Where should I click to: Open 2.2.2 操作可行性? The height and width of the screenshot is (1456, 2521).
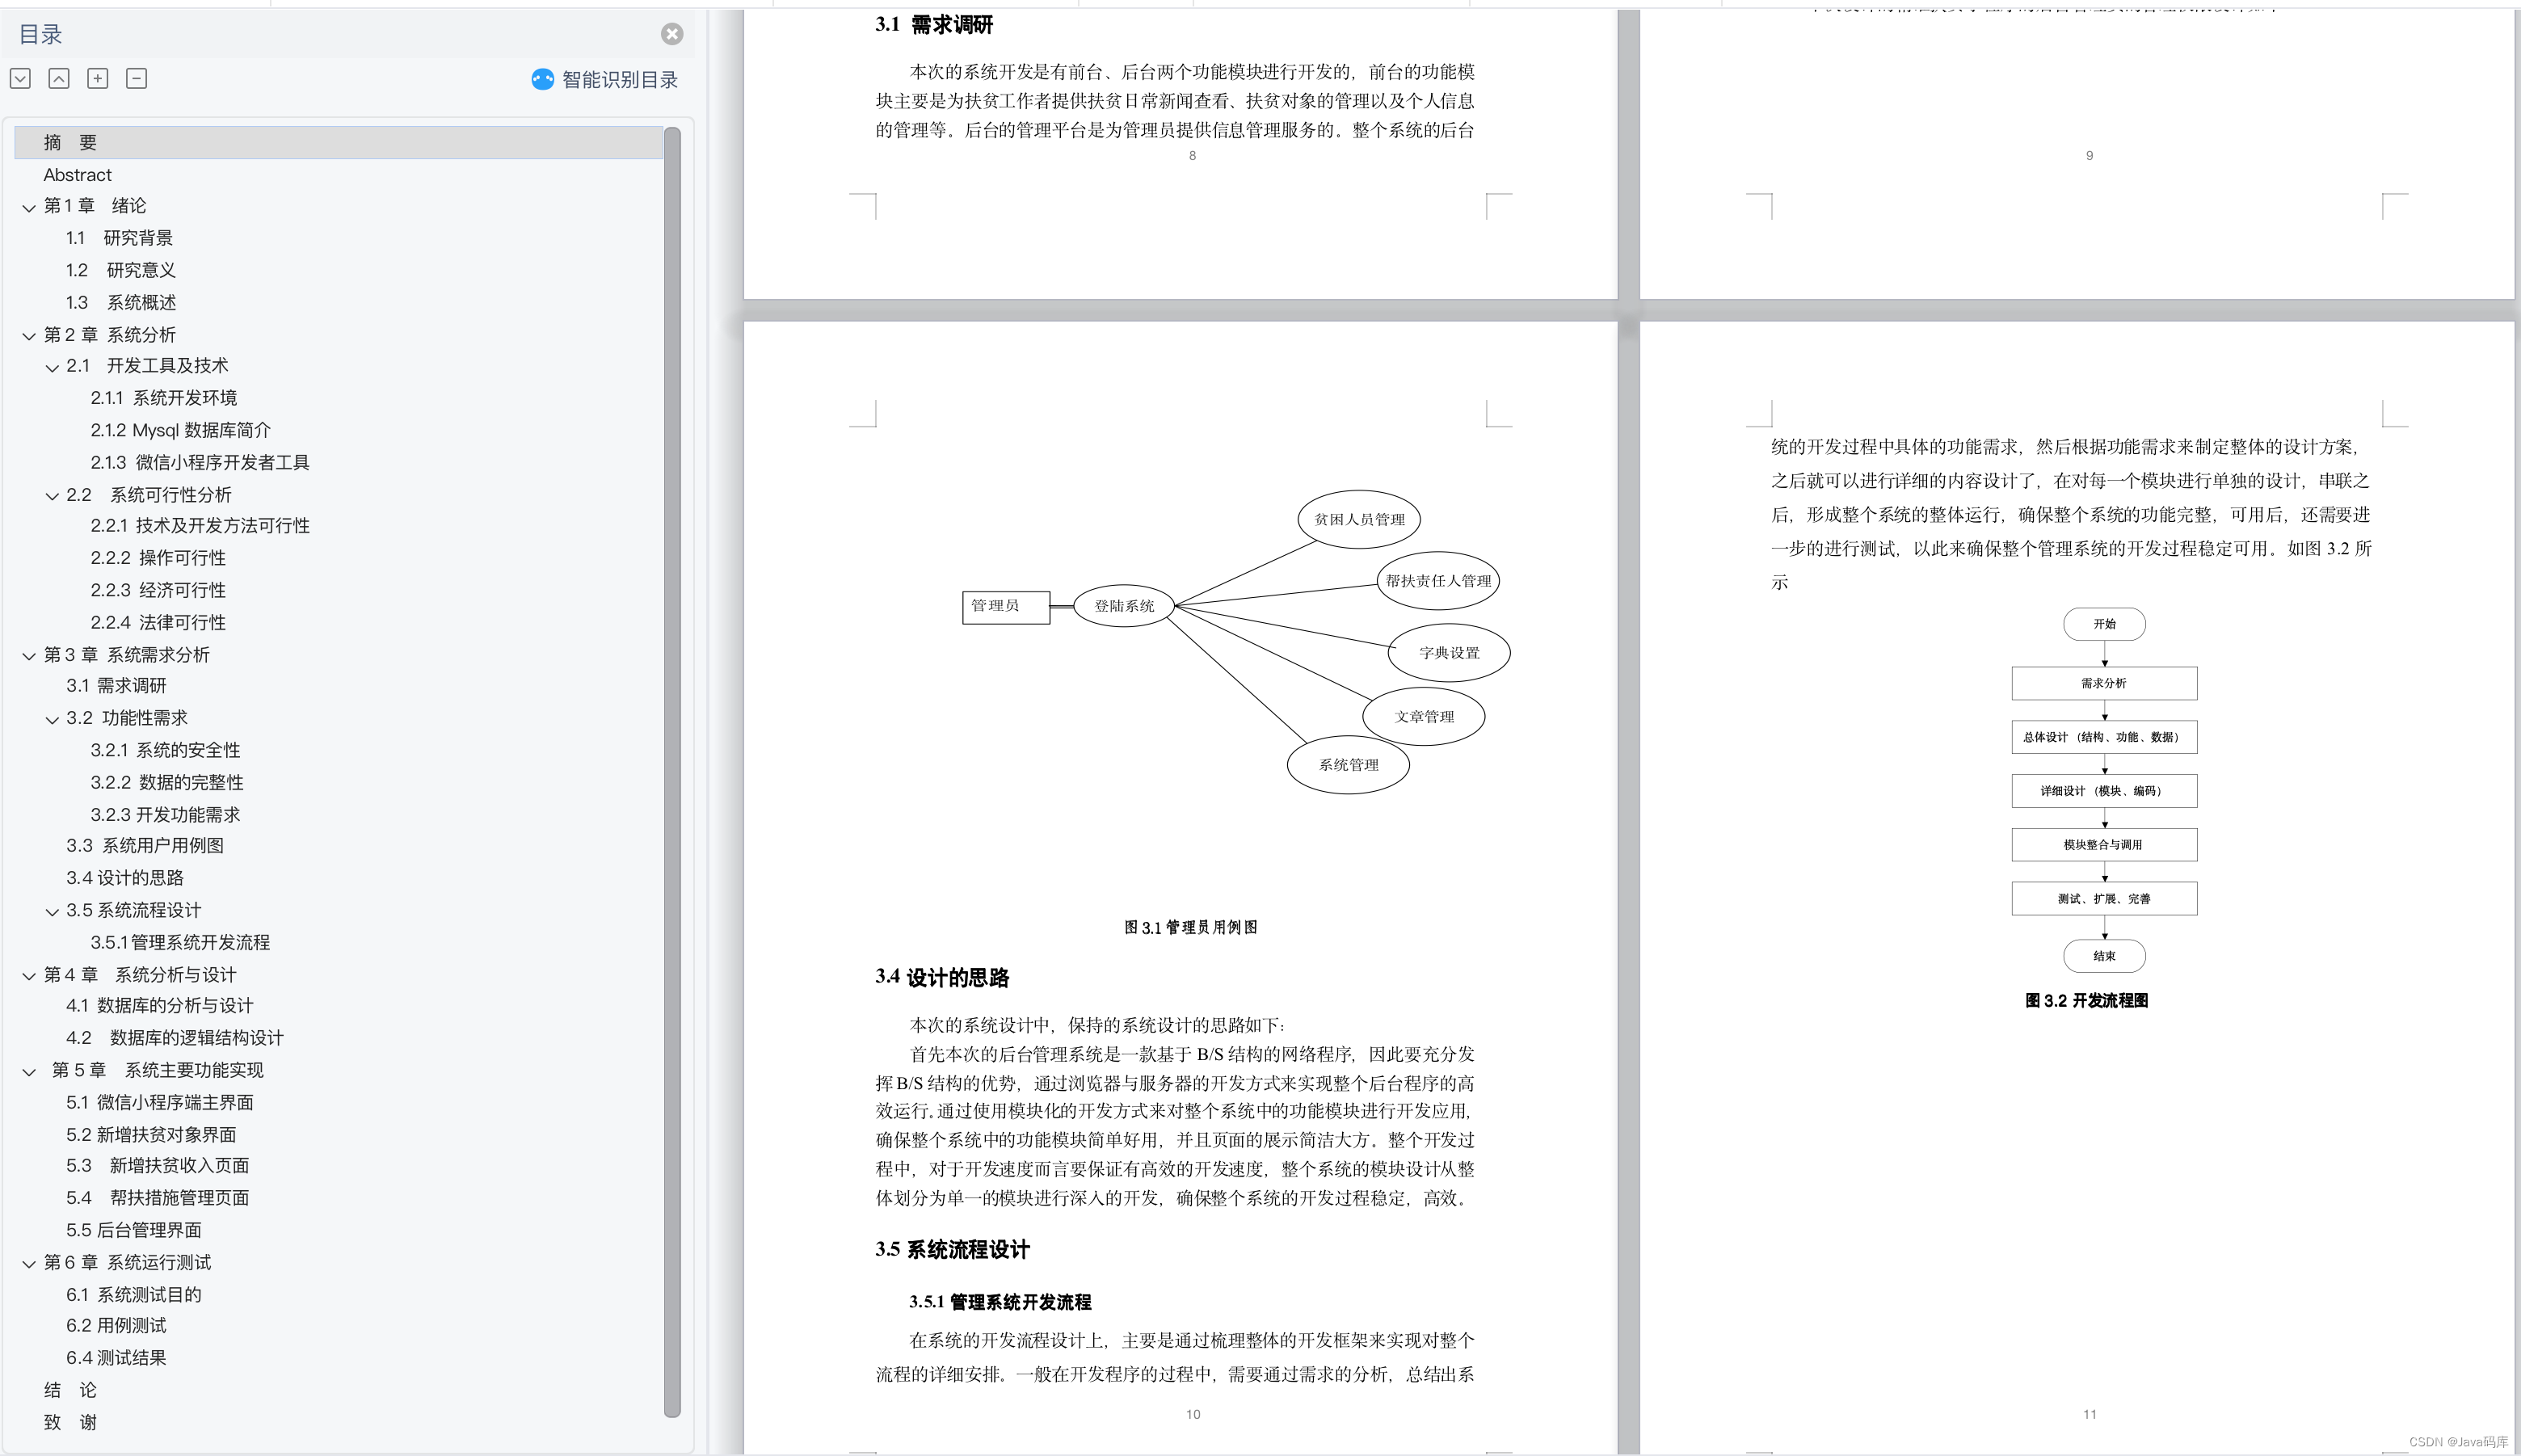[158, 557]
